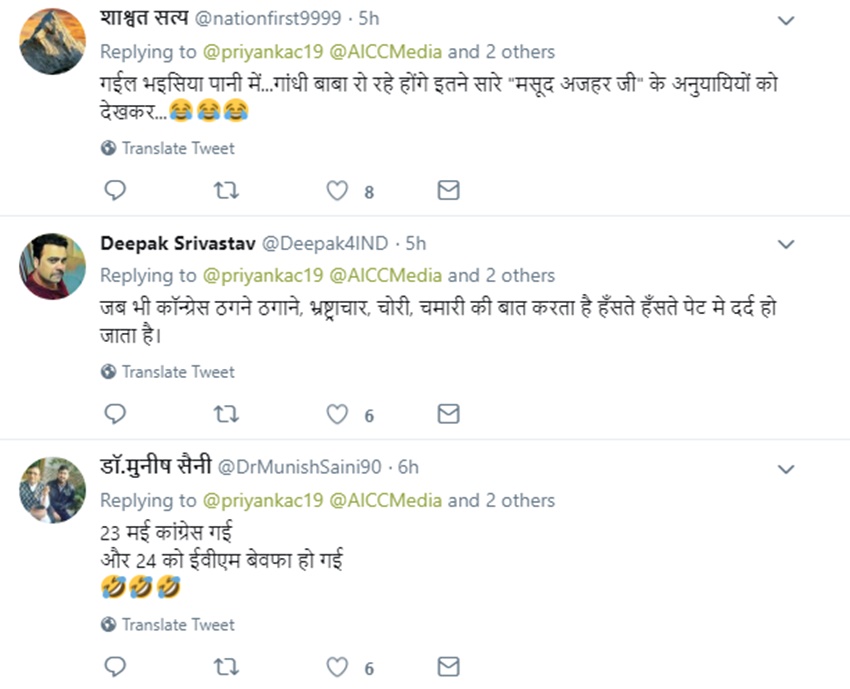Image resolution: width=850 pixels, height=689 pixels.
Task: Retweet DrMunishSaini90's tweet
Action: [227, 667]
